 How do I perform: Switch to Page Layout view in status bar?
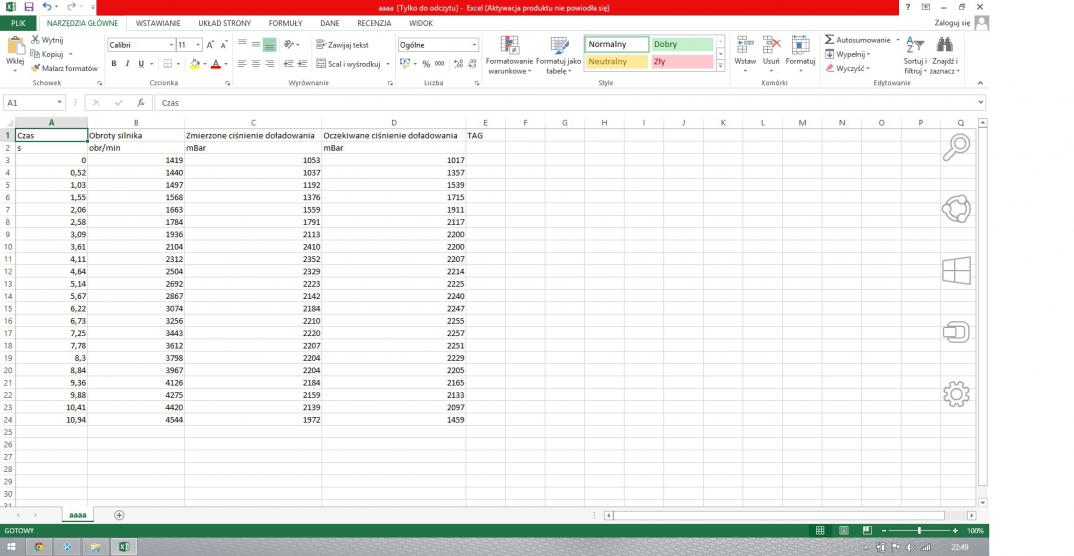844,531
